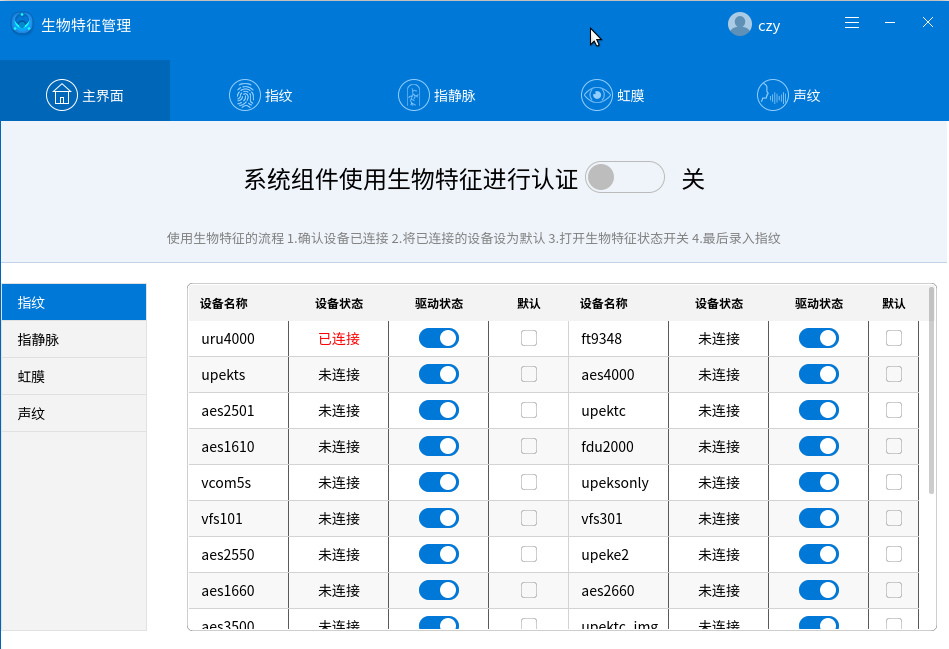Click the first 驱动状态 column header
This screenshot has width=949, height=649.
click(x=439, y=303)
